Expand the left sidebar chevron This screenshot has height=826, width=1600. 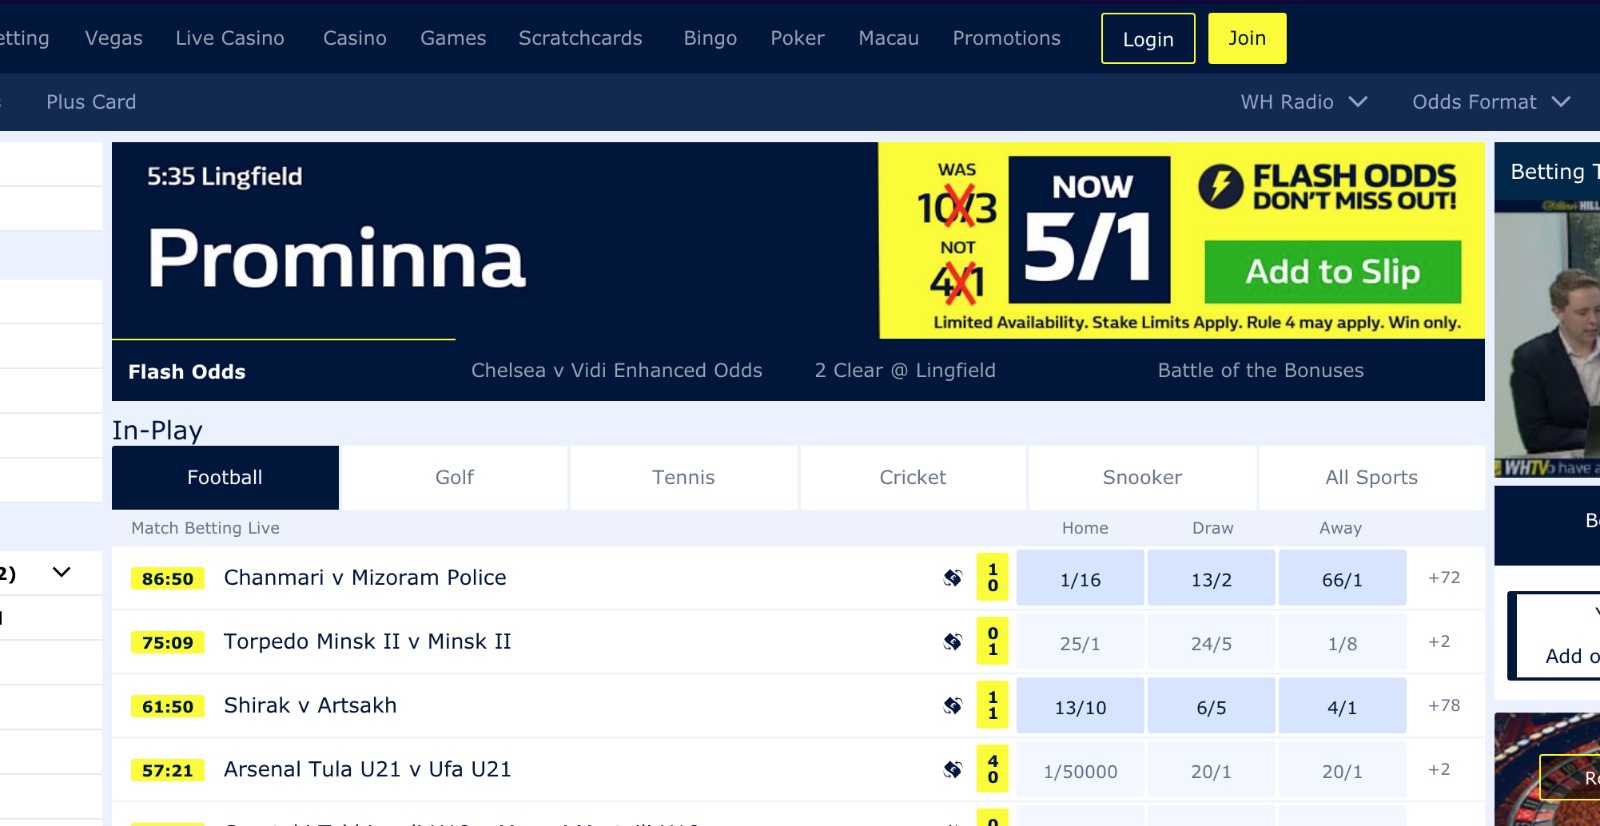click(62, 572)
